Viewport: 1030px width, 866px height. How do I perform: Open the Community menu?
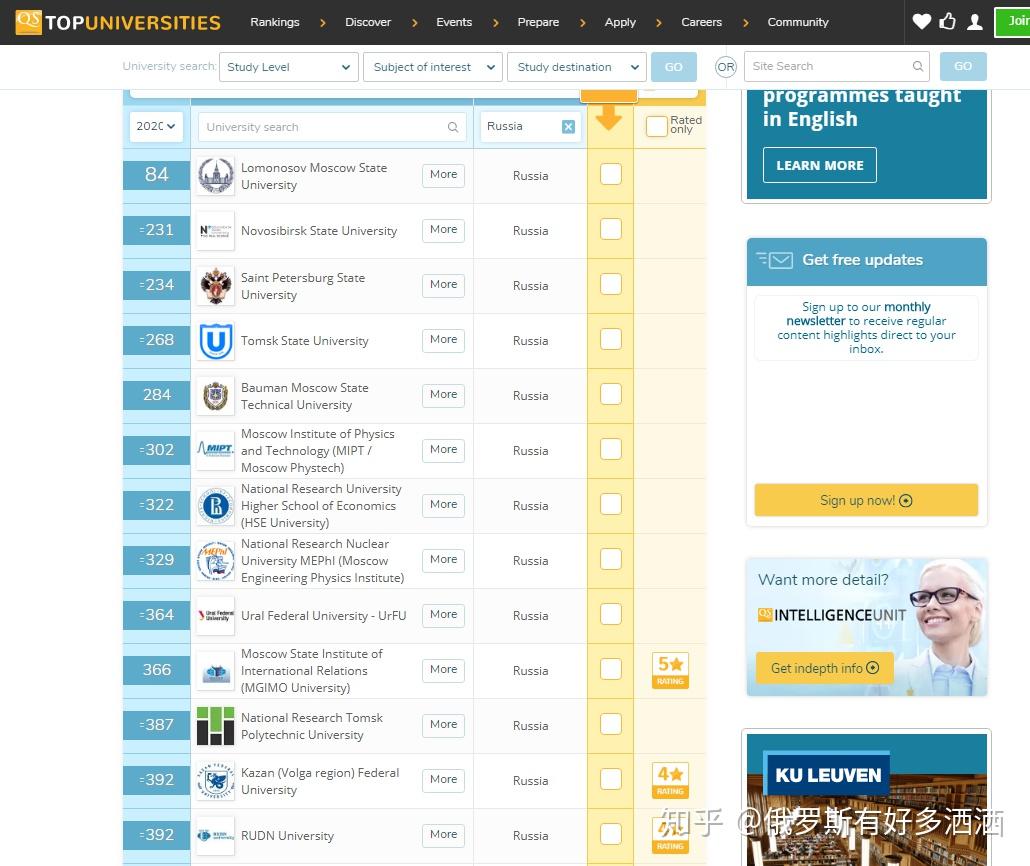798,22
